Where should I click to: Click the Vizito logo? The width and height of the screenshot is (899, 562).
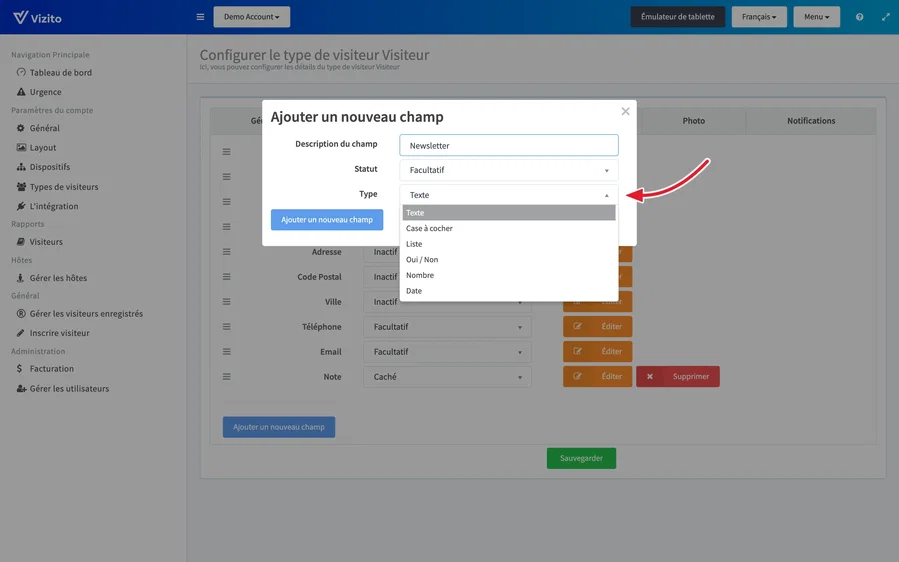(x=37, y=17)
